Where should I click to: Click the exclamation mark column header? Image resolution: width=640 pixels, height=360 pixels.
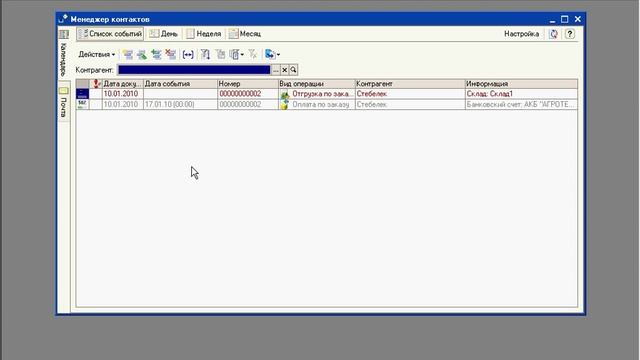(96, 84)
